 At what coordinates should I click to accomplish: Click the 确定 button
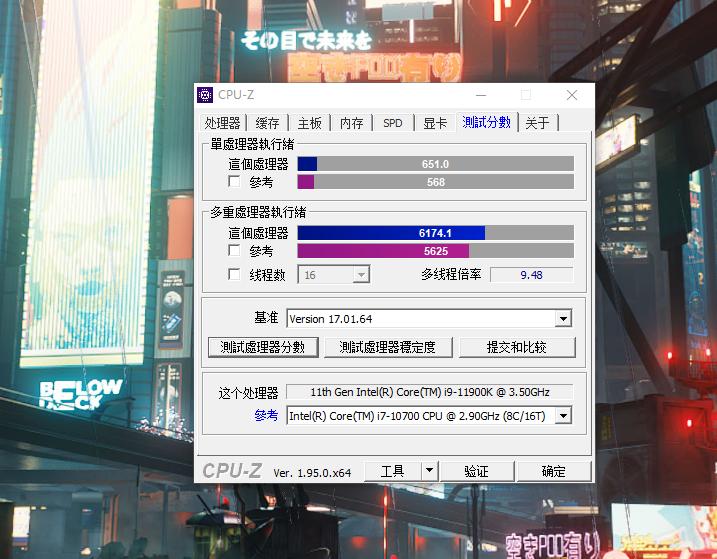pyautogui.click(x=554, y=471)
